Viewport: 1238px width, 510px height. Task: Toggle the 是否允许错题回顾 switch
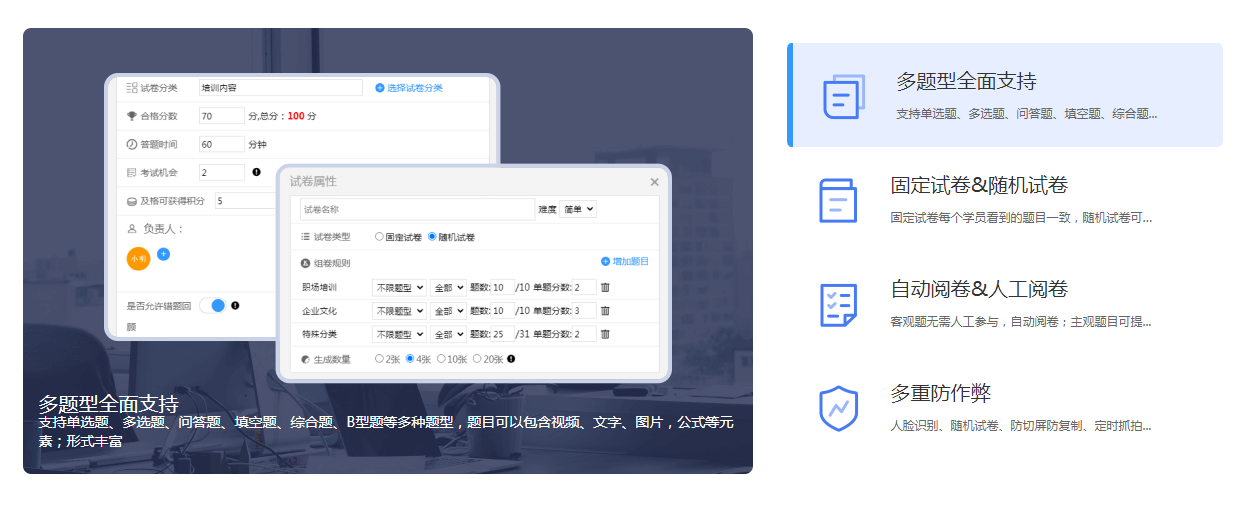coord(212,305)
